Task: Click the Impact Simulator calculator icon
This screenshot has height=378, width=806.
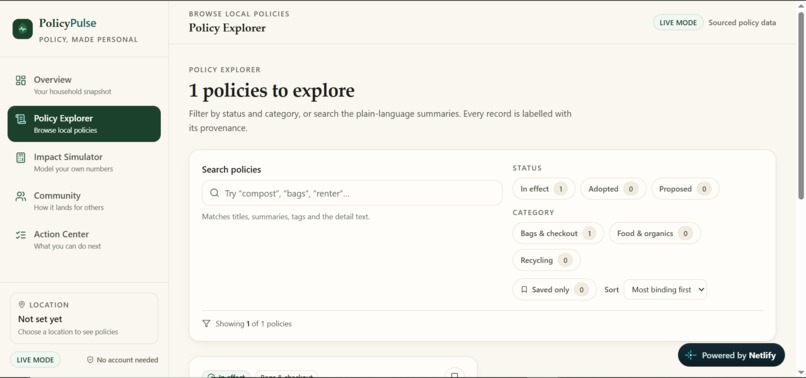Action: [21, 157]
